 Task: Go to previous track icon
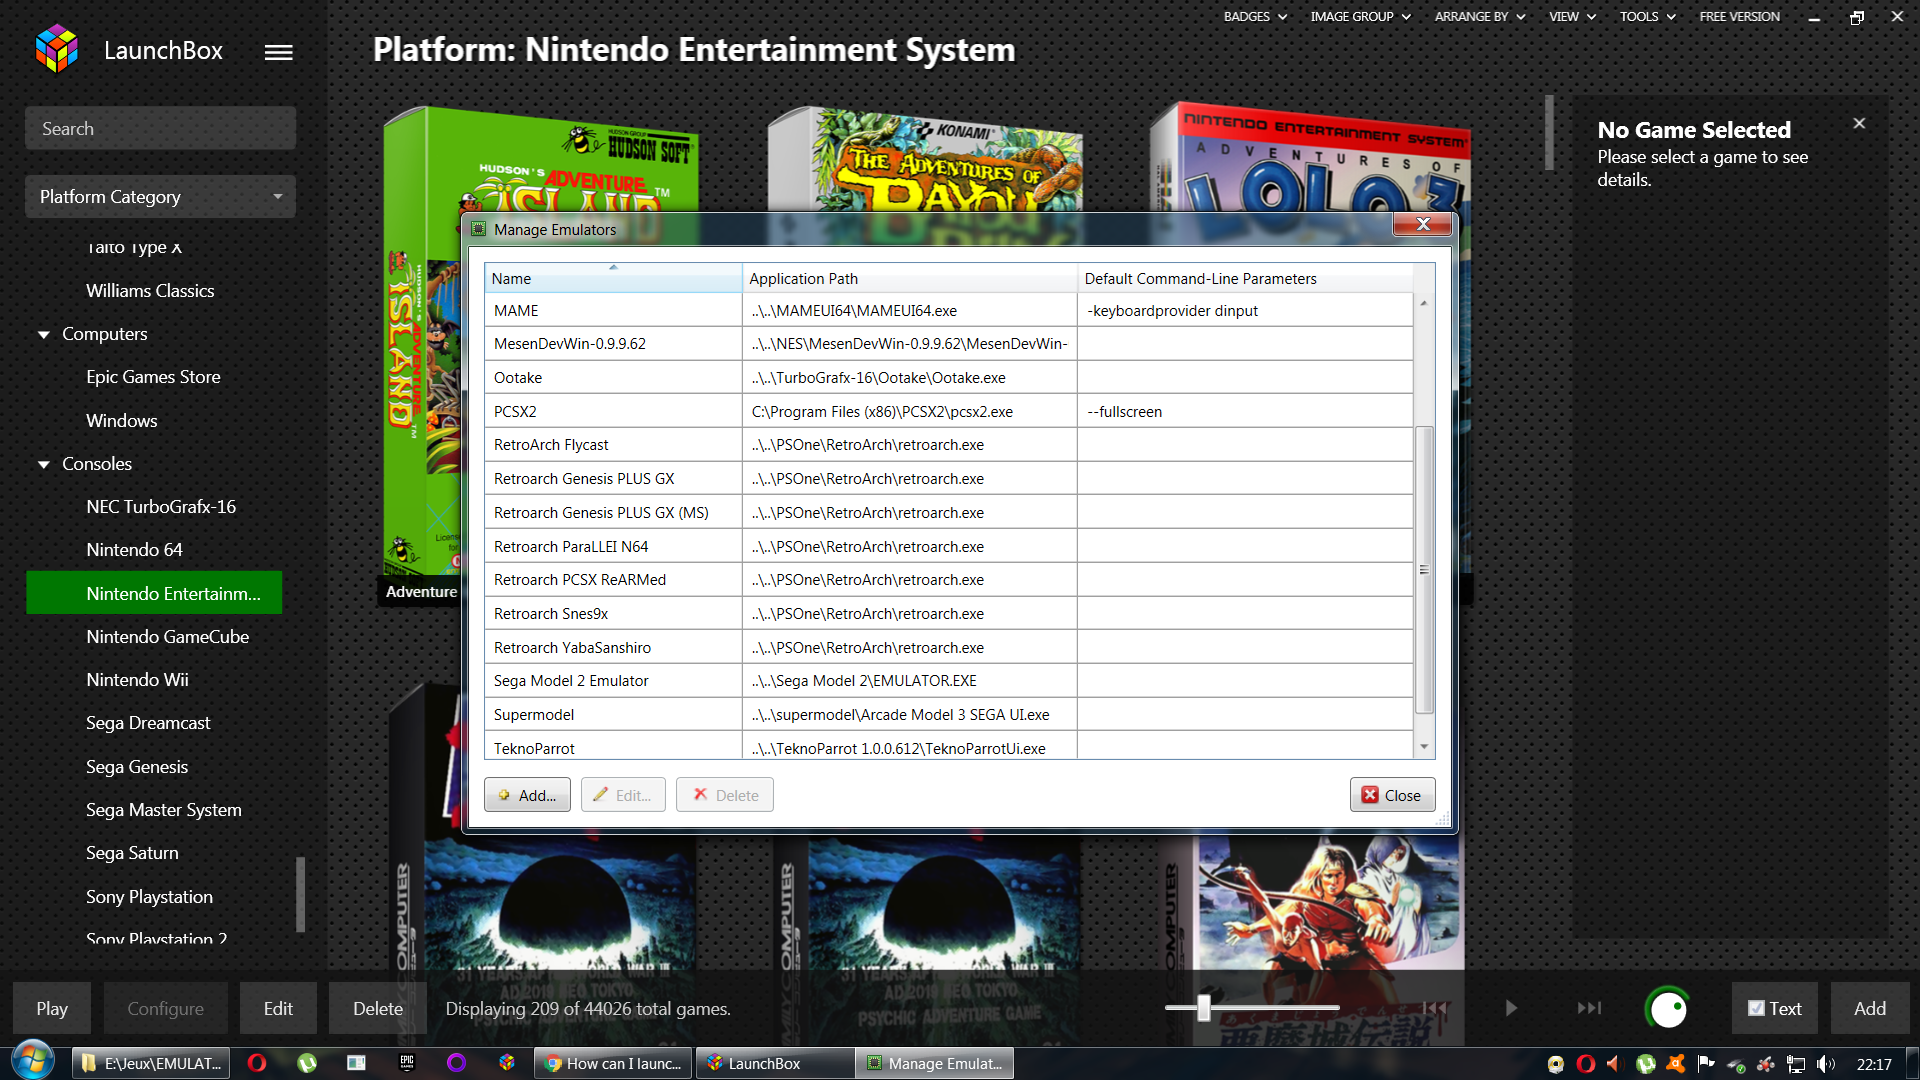pyautogui.click(x=1435, y=1008)
